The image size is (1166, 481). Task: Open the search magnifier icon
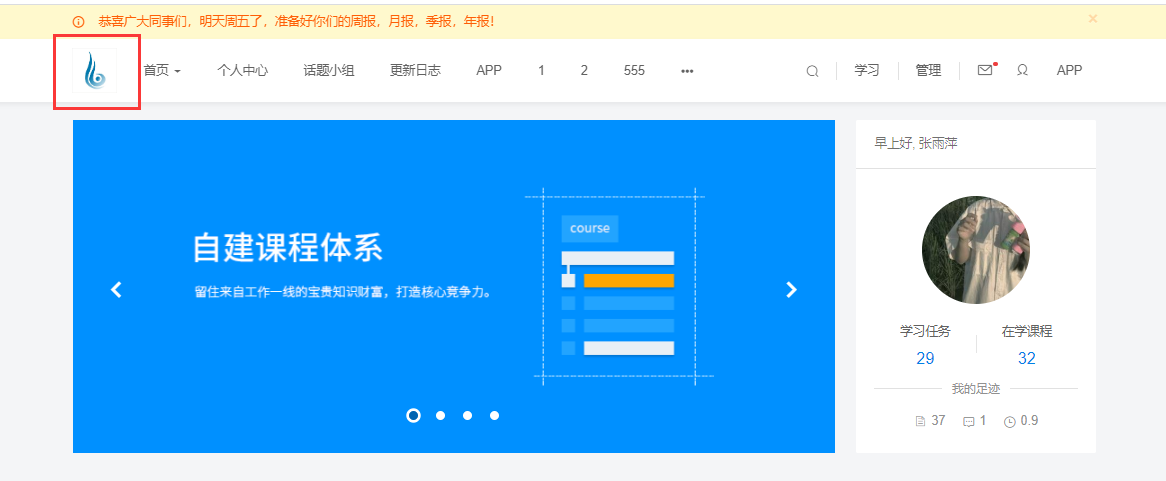812,71
